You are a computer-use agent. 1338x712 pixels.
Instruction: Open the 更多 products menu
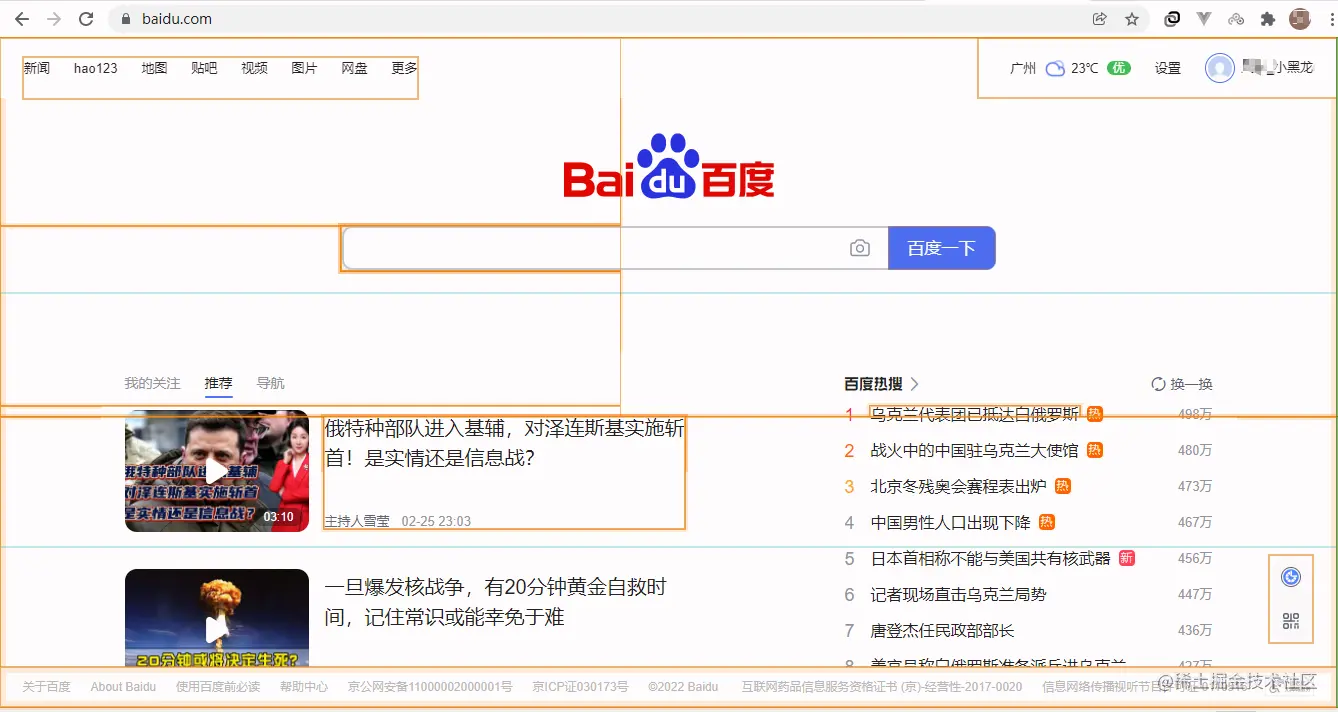pos(404,68)
